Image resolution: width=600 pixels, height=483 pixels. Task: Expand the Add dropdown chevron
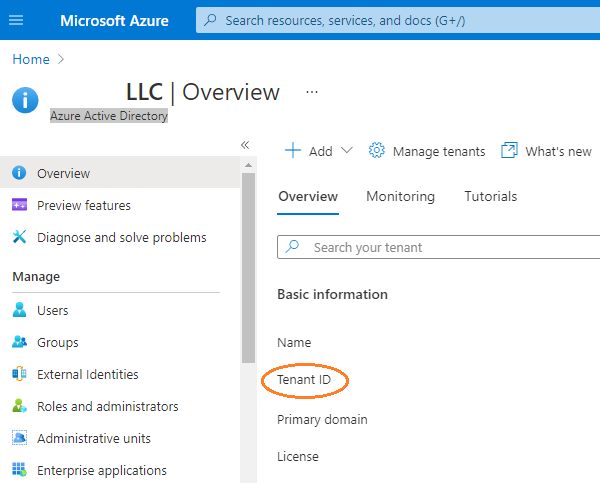coord(347,150)
